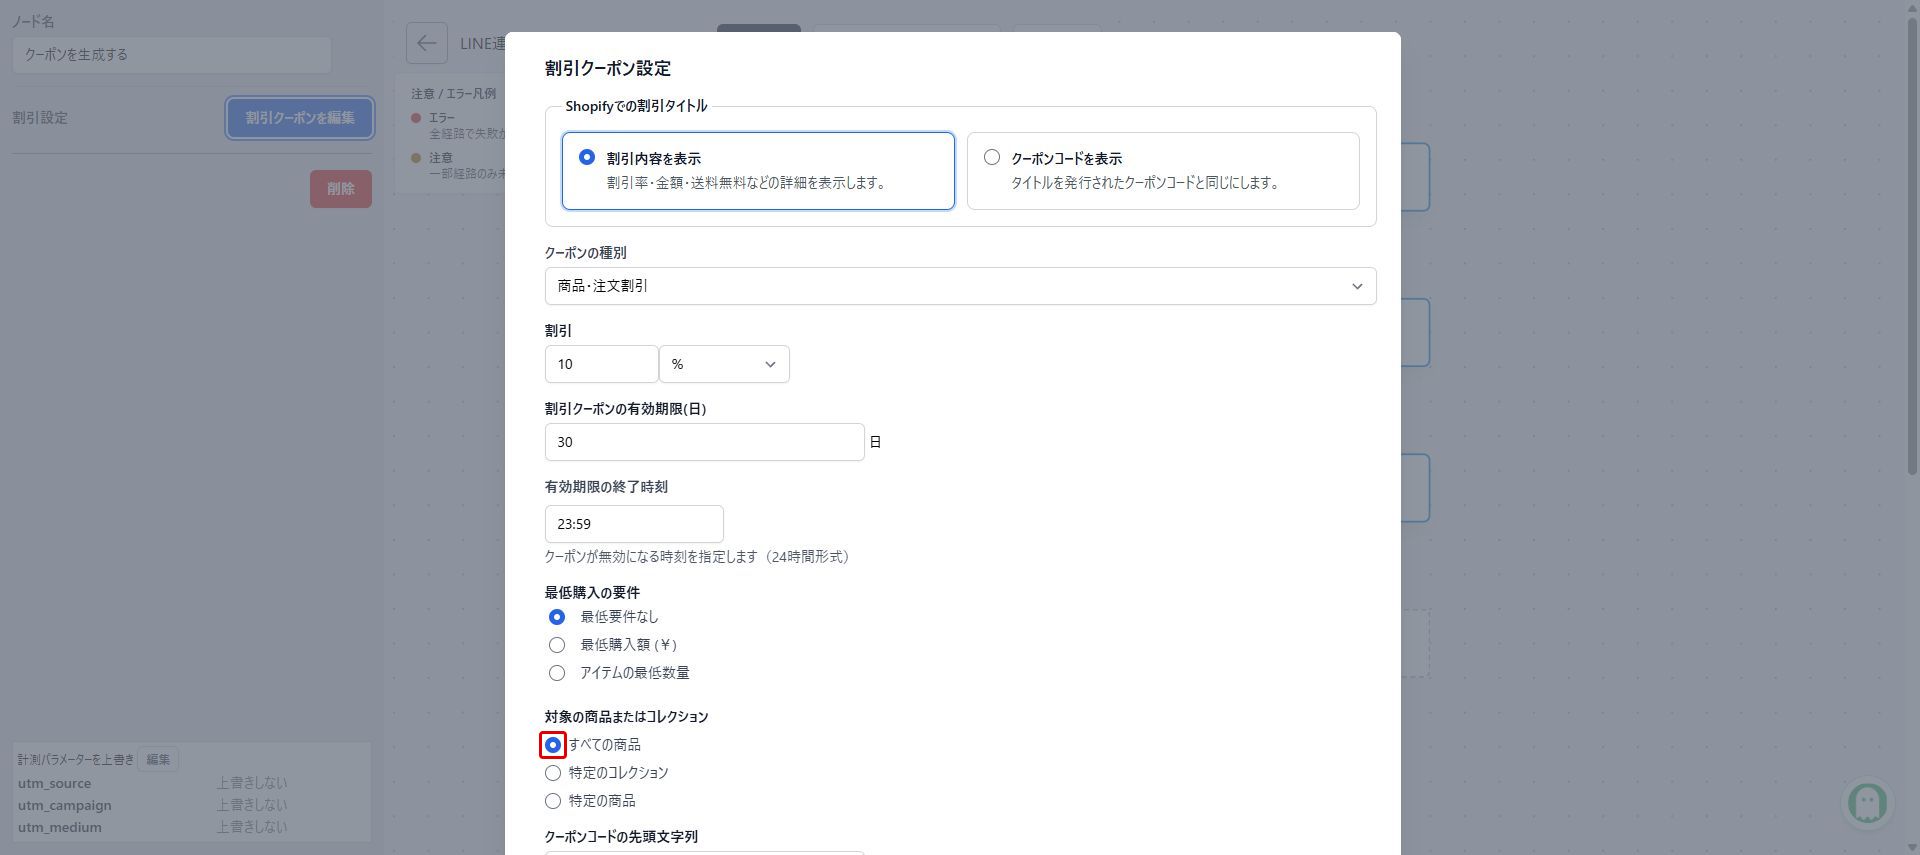Select すべての商品 radio button
The width and height of the screenshot is (1920, 855).
[x=553, y=745]
